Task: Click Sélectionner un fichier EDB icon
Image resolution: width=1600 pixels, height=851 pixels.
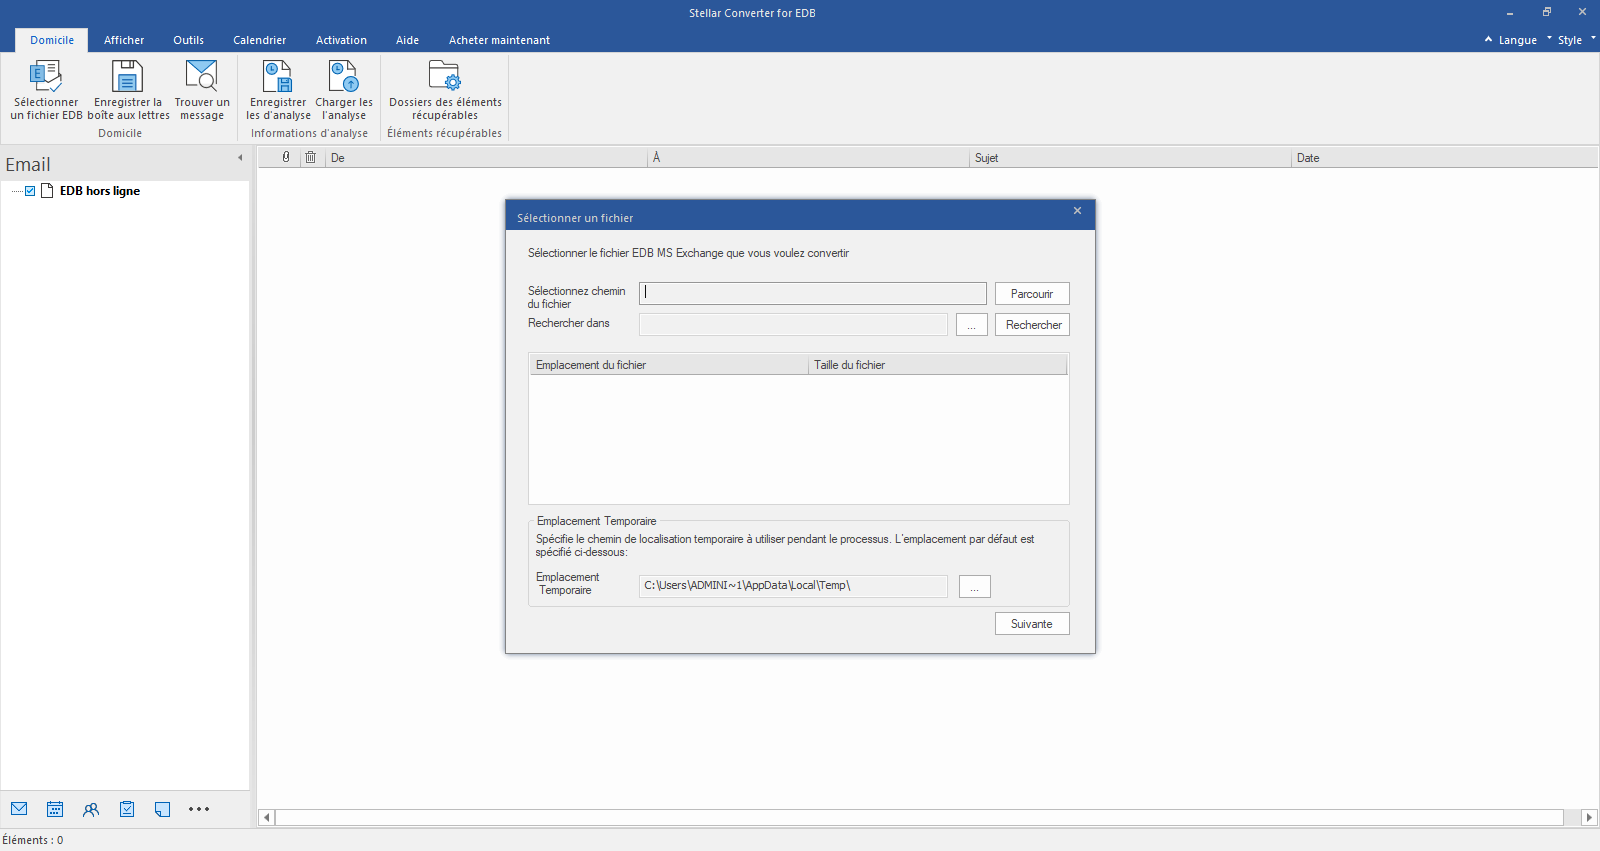Action: [x=46, y=77]
